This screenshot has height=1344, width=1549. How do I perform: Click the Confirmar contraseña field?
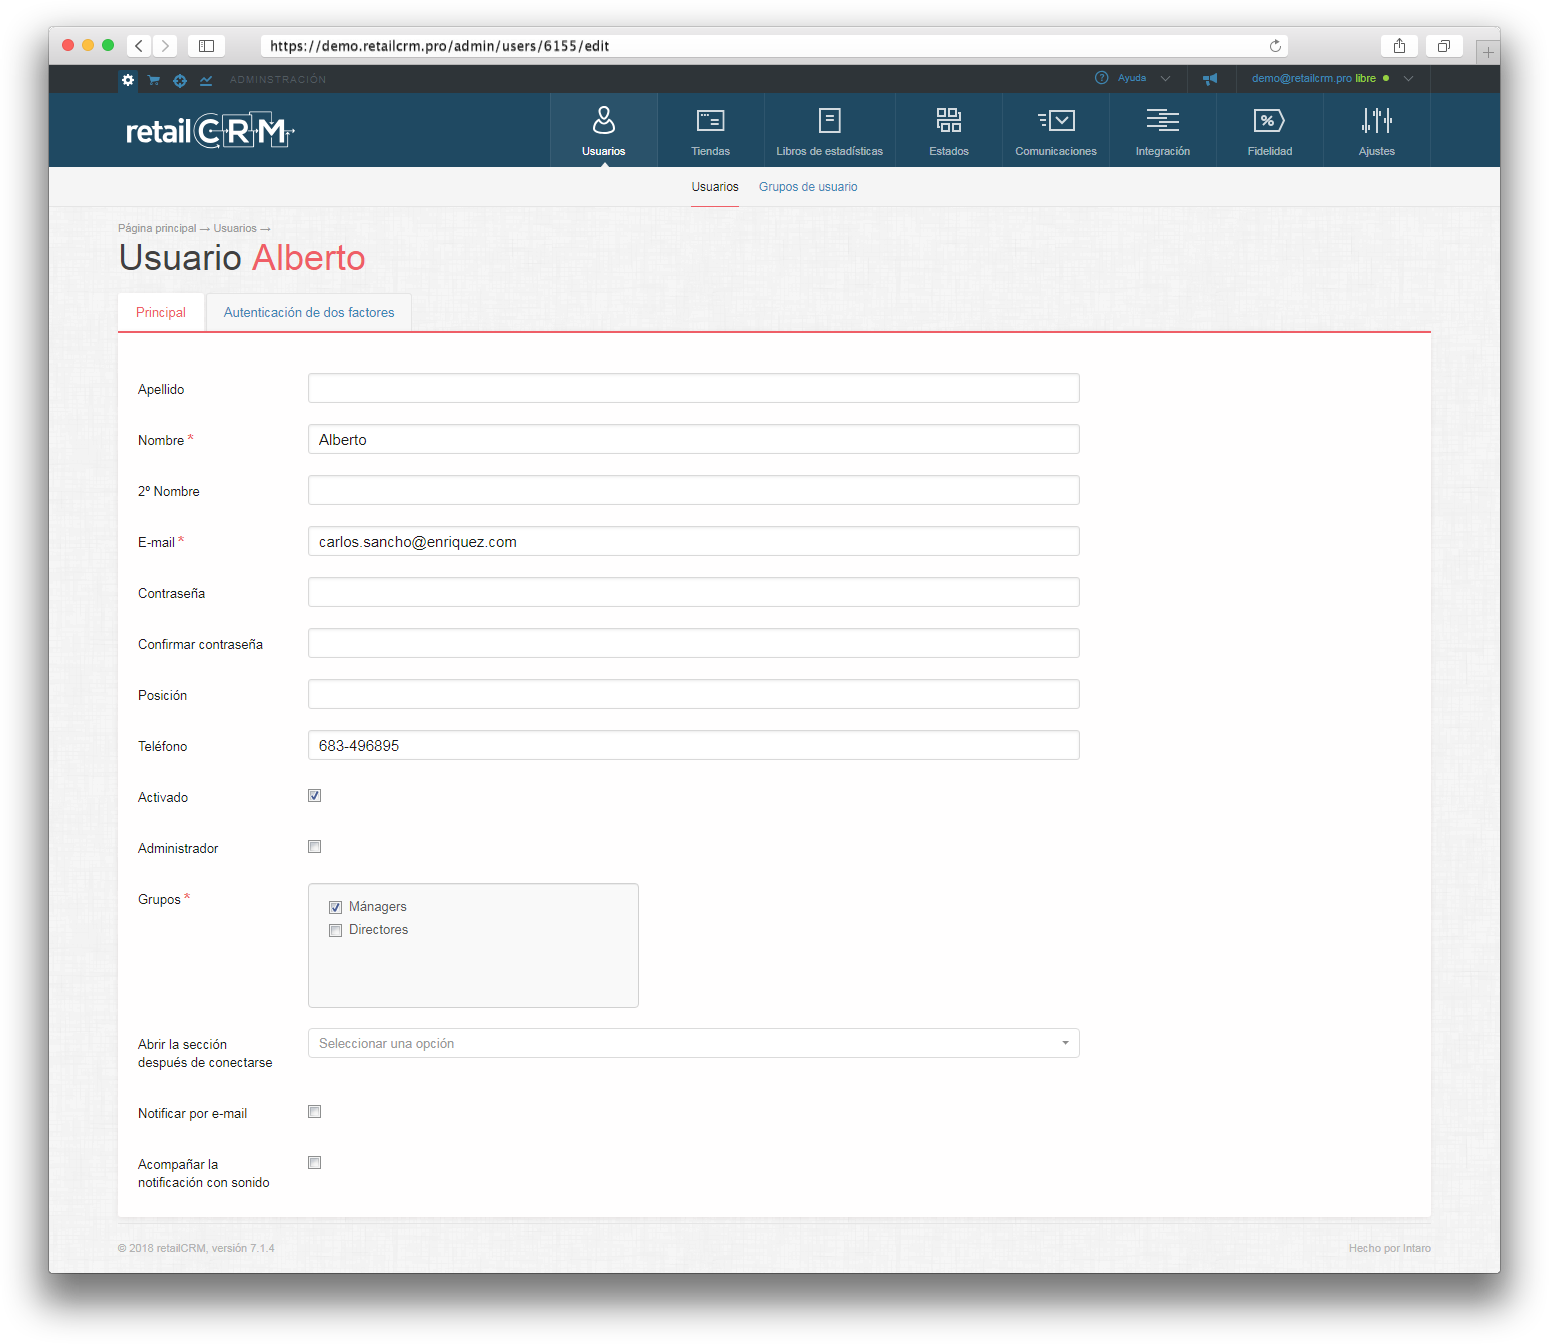[694, 643]
